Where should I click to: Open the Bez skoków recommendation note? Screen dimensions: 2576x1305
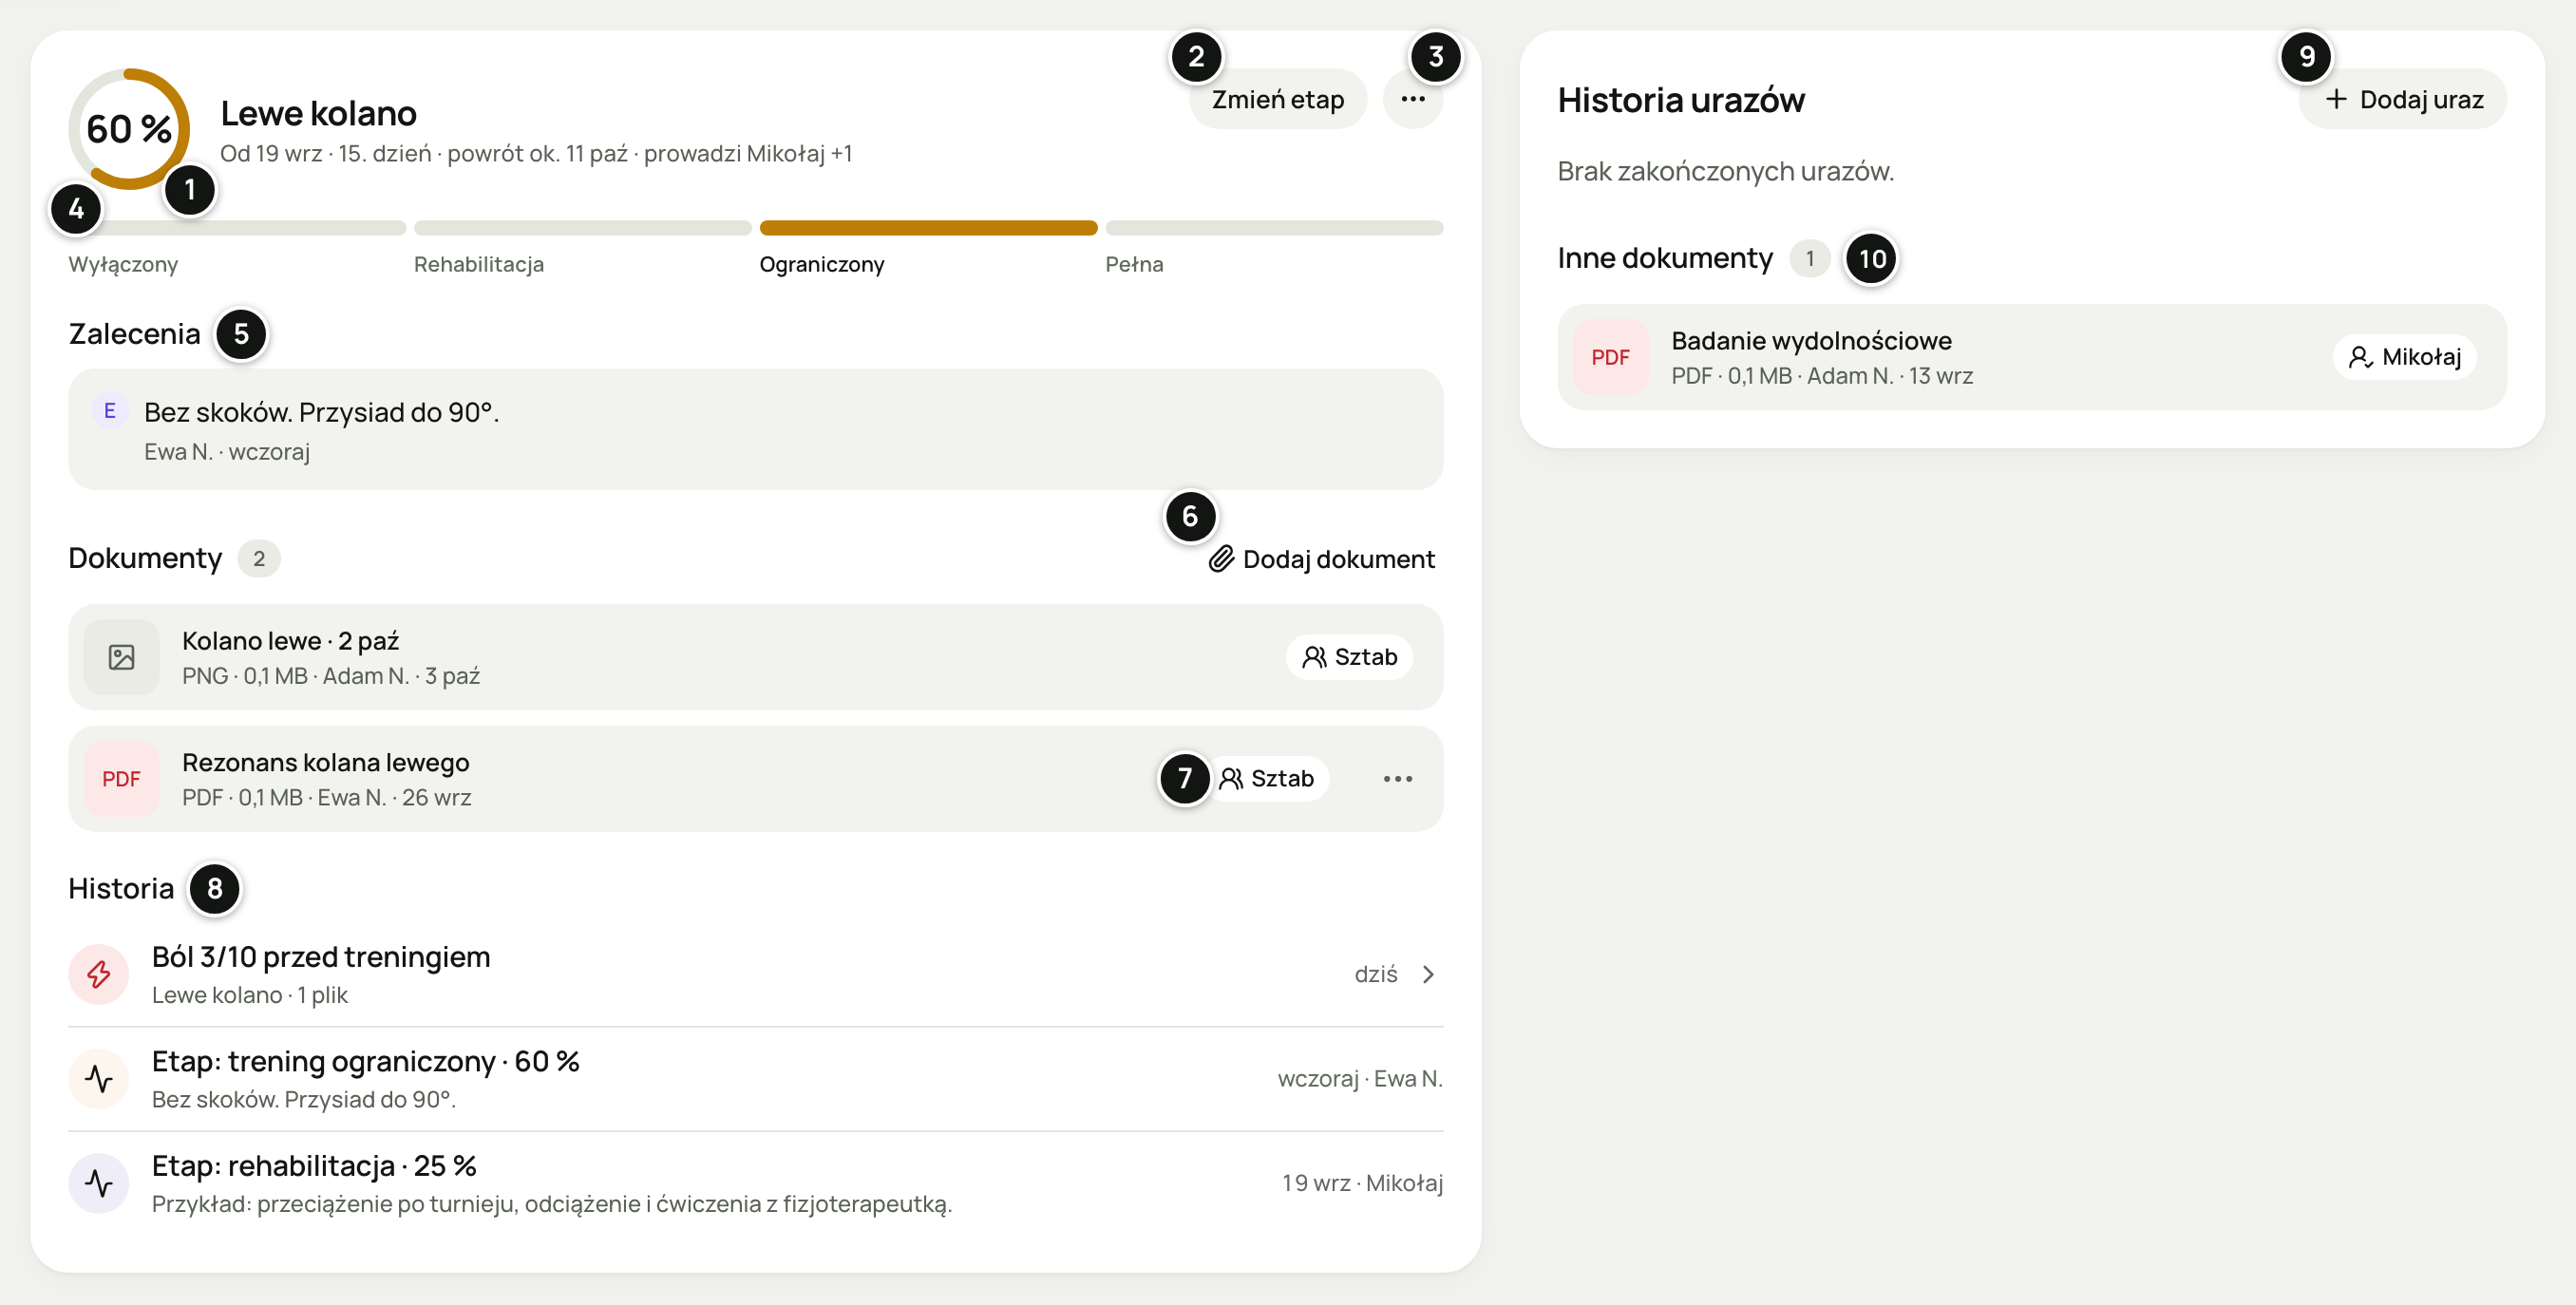point(755,430)
